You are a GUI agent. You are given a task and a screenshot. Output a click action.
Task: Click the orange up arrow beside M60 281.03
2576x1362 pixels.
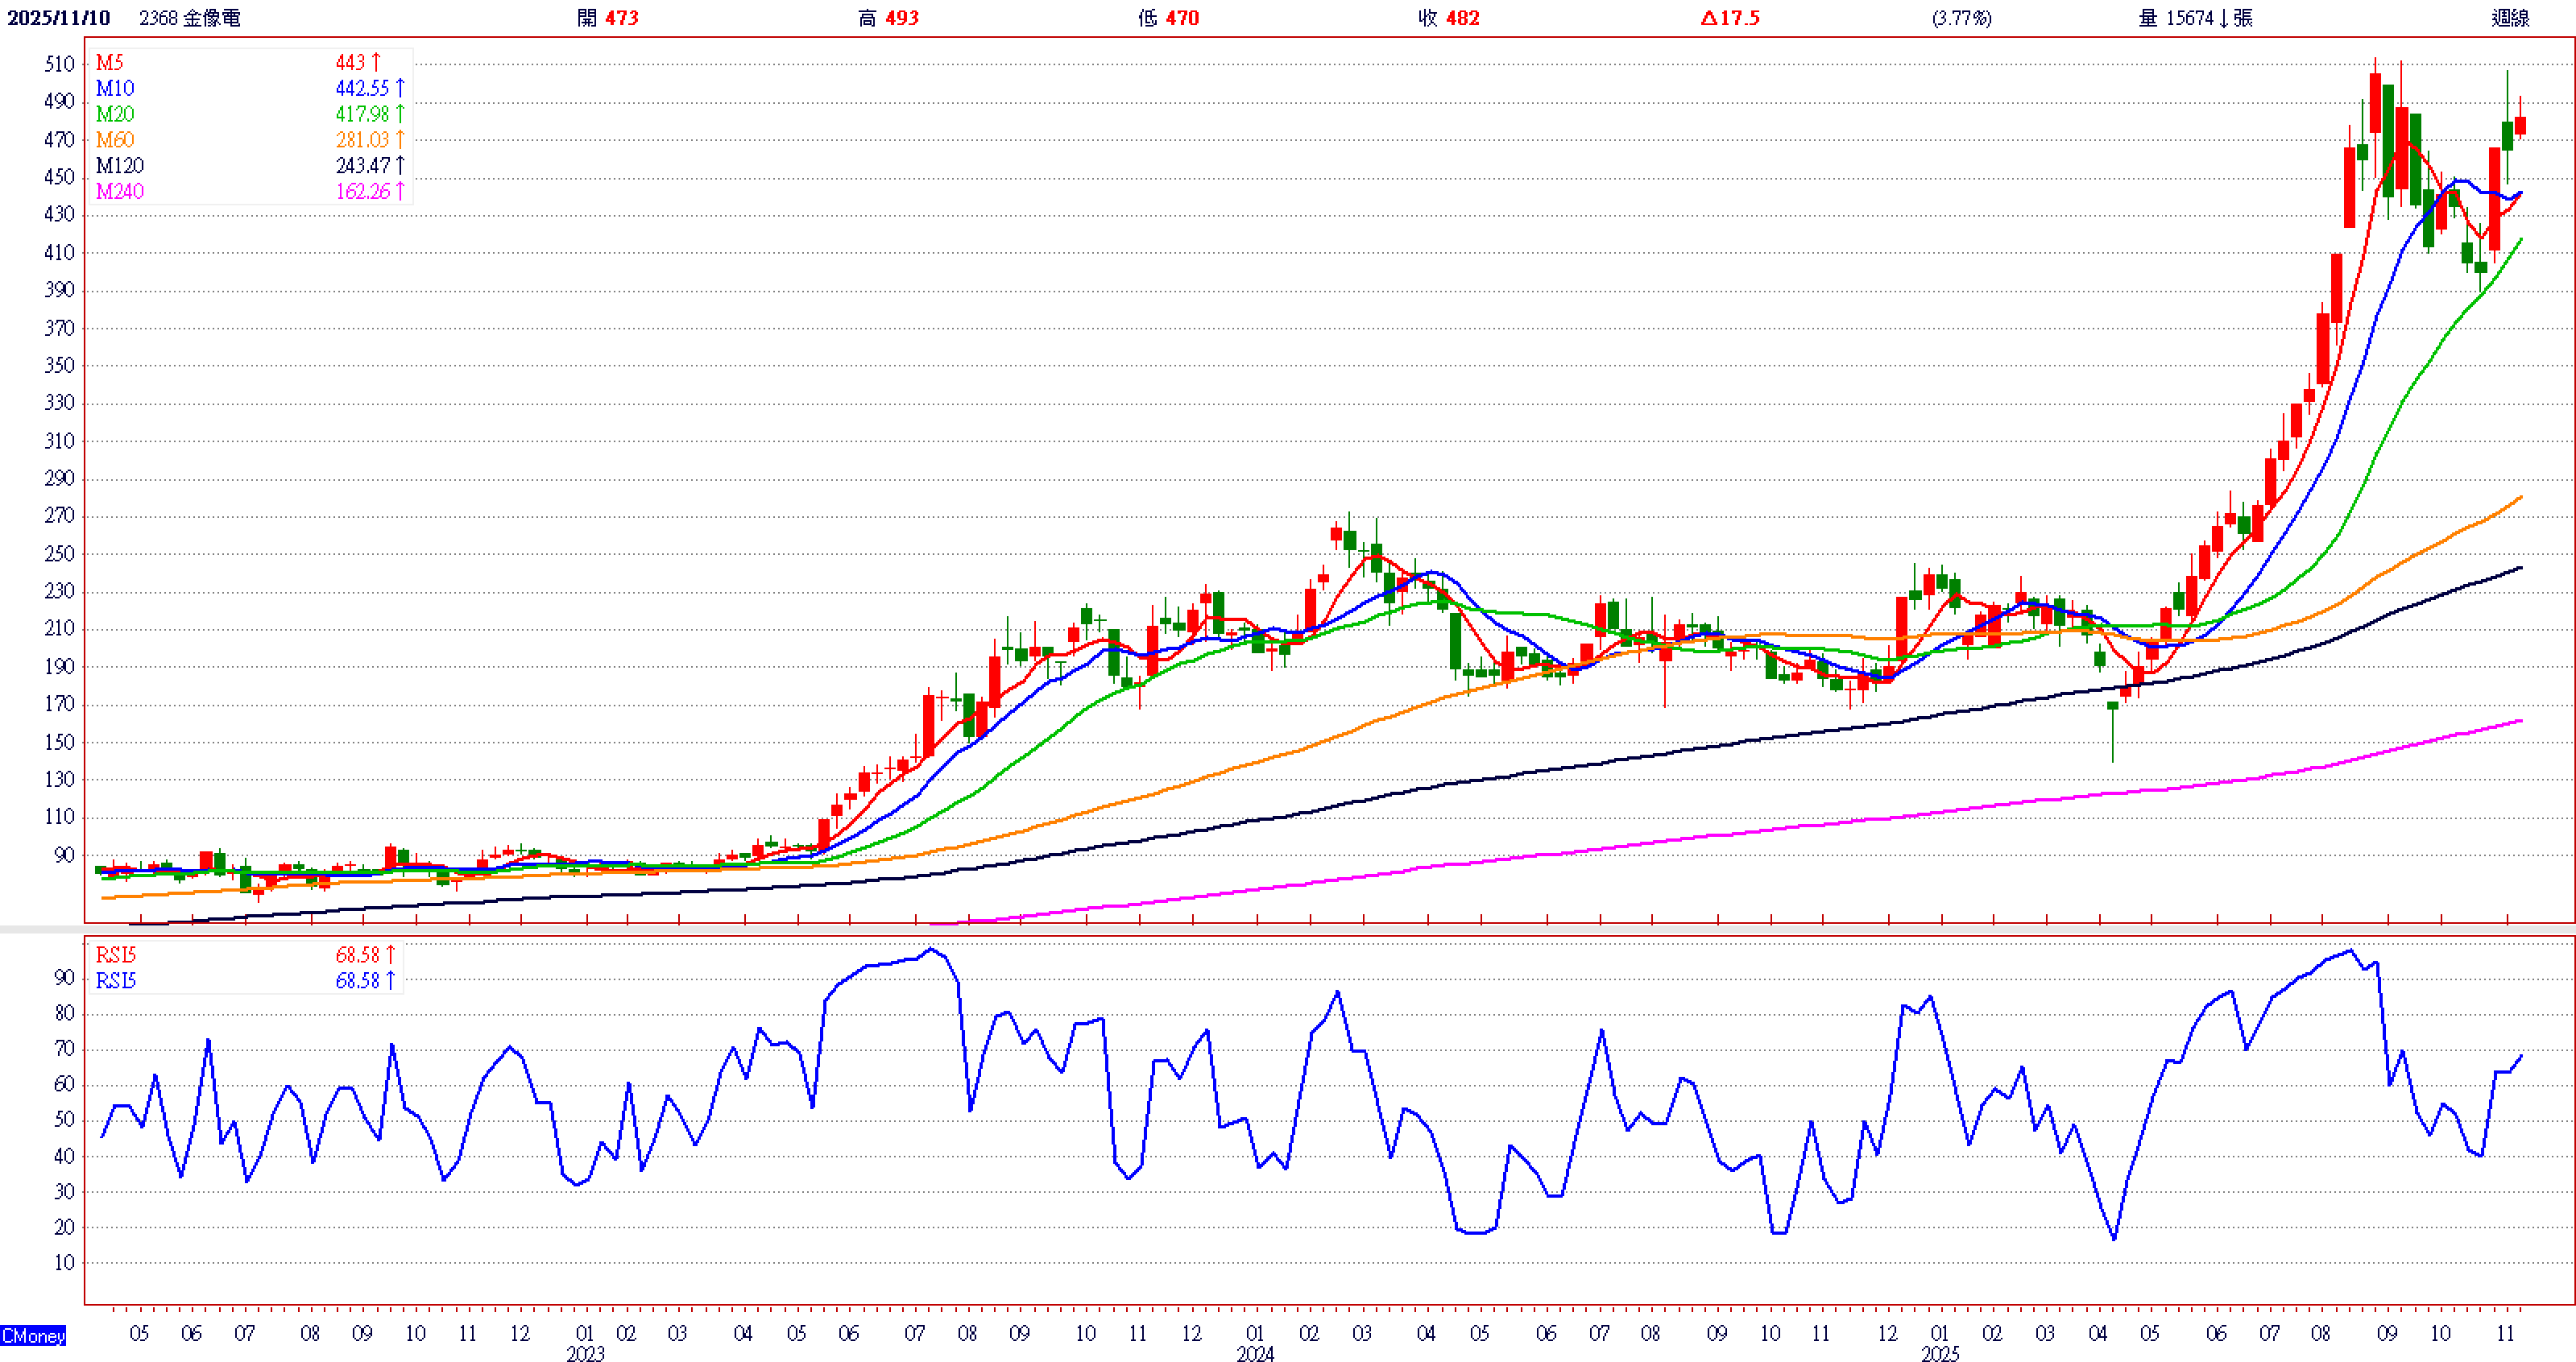point(400,140)
